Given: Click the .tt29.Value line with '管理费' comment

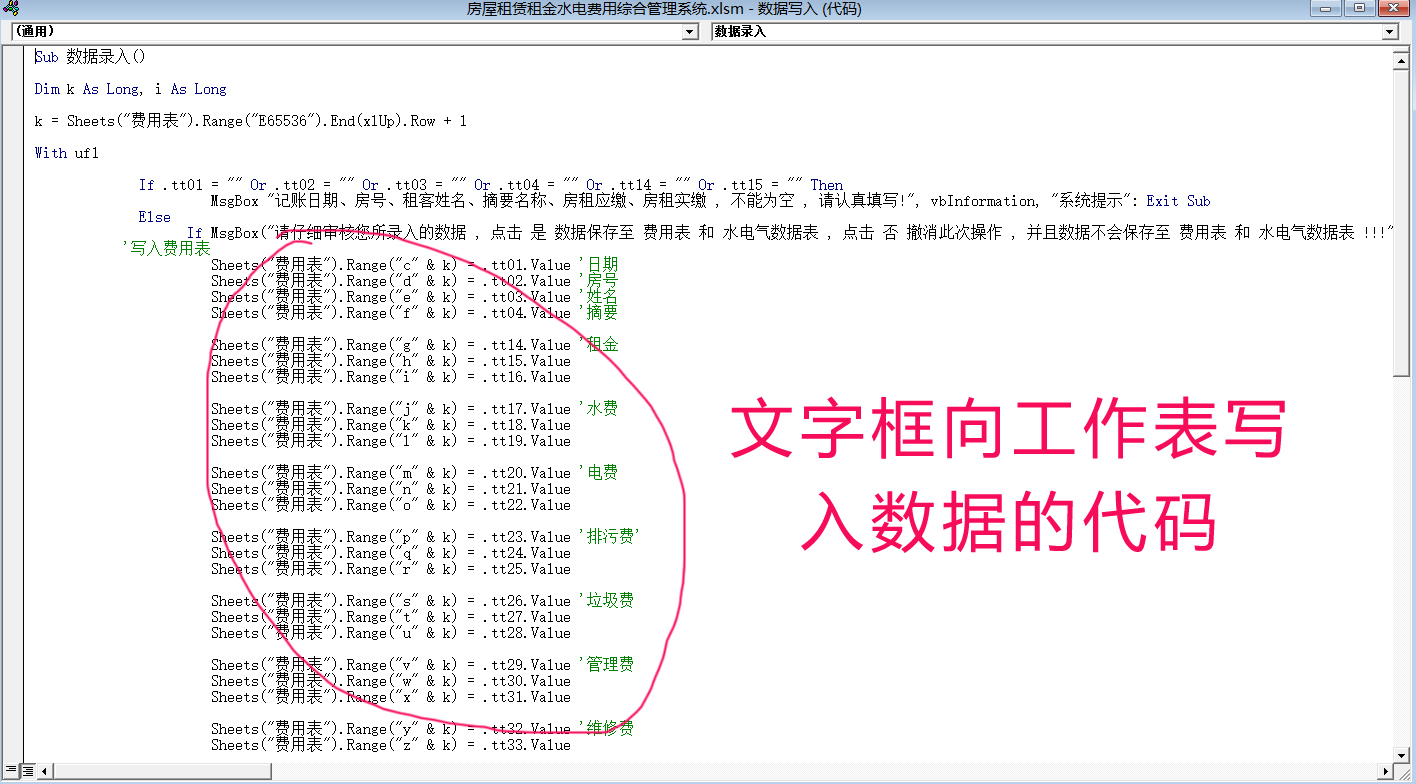Looking at the screenshot, I should pyautogui.click(x=423, y=665).
